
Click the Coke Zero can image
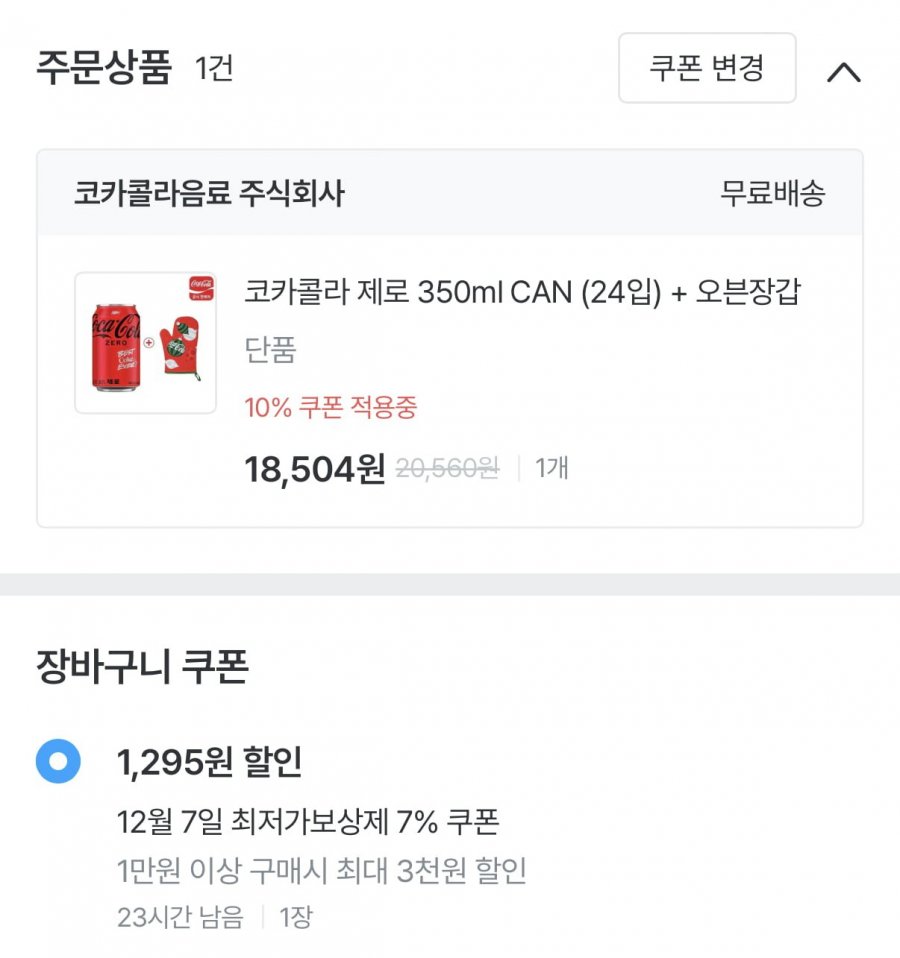pyautogui.click(x=117, y=345)
